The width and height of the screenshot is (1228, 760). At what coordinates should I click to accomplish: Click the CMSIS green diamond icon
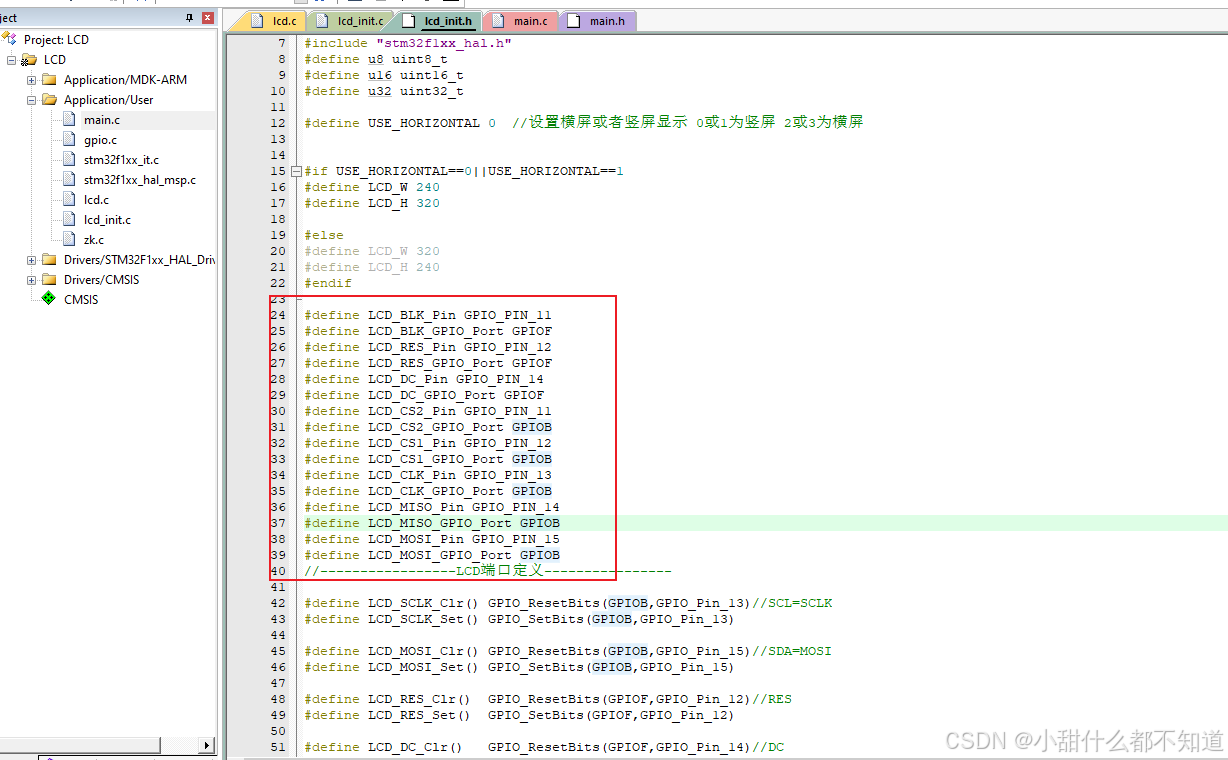point(48,299)
